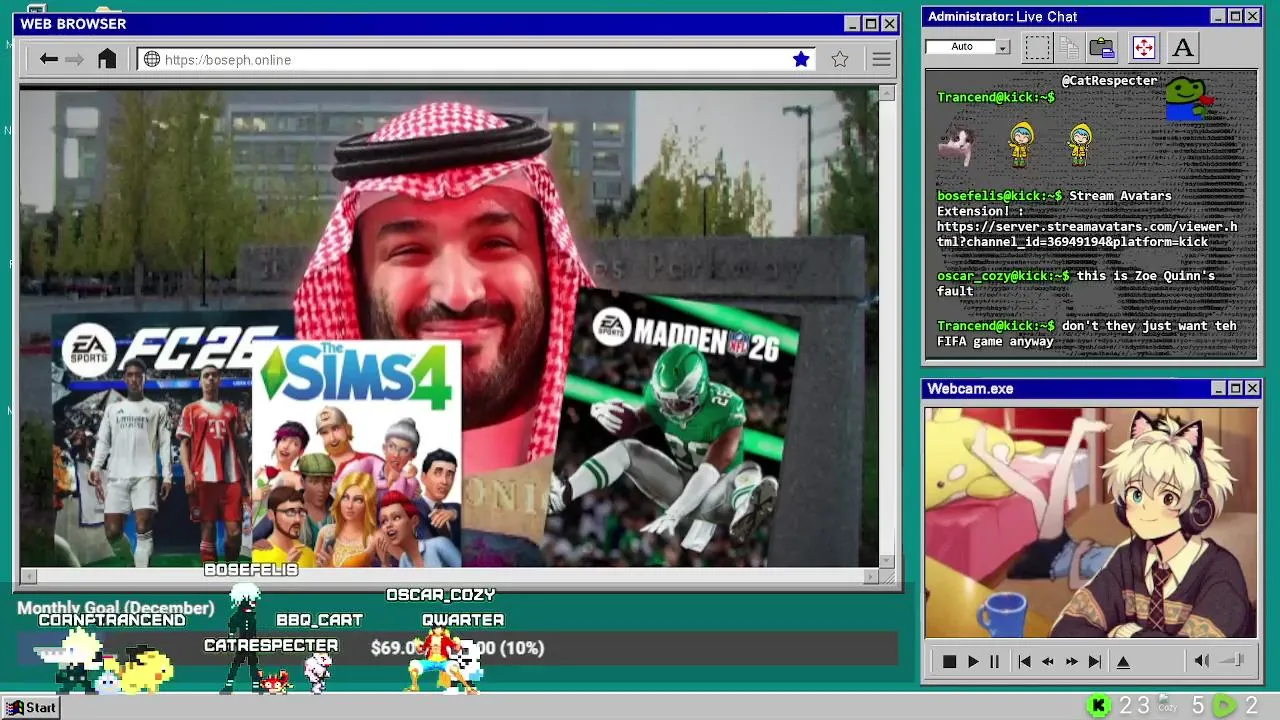Click the 'this is Zoe Quinn's fault' message
The width and height of the screenshot is (1280, 720).
tap(1076, 283)
